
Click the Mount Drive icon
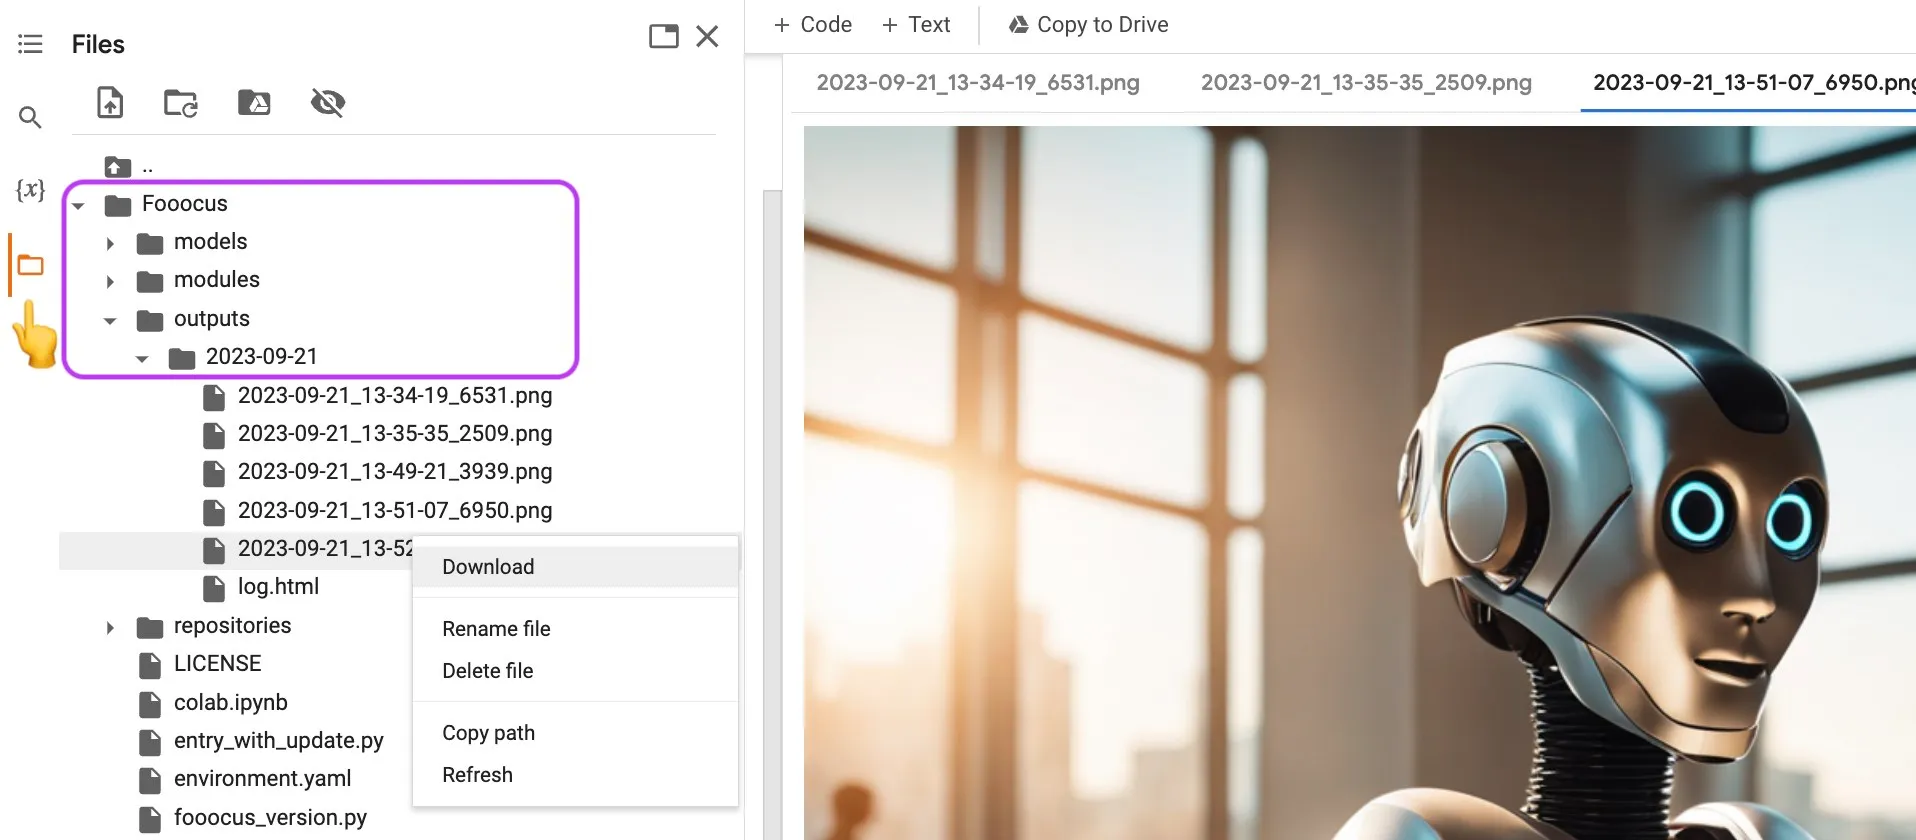[x=254, y=102]
